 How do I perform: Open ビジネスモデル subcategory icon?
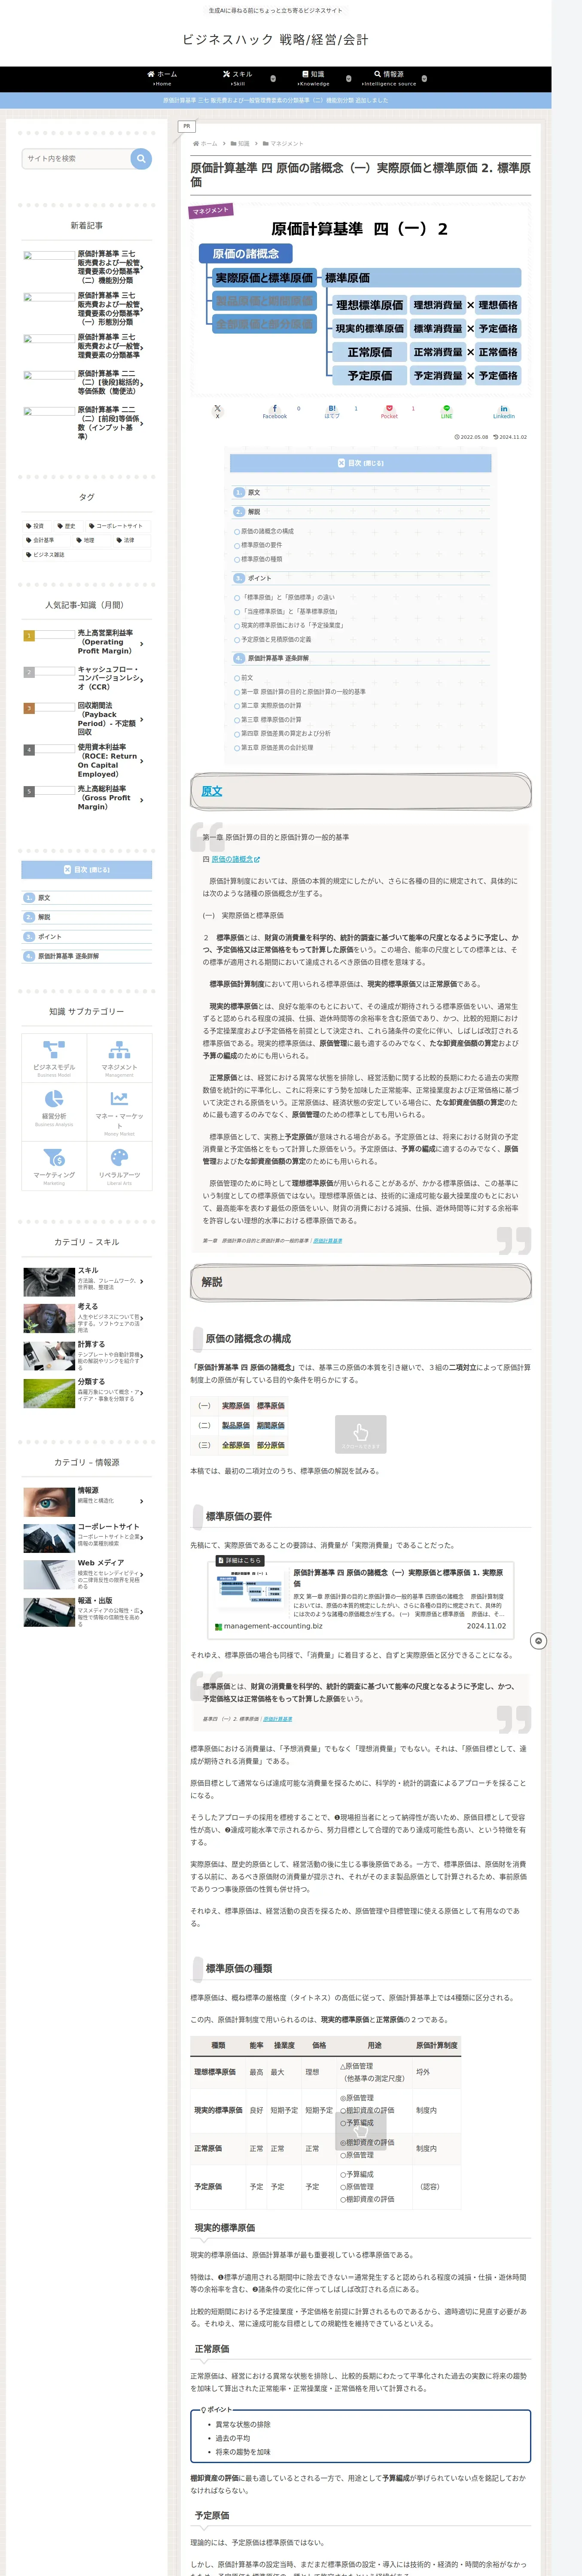[54, 1057]
